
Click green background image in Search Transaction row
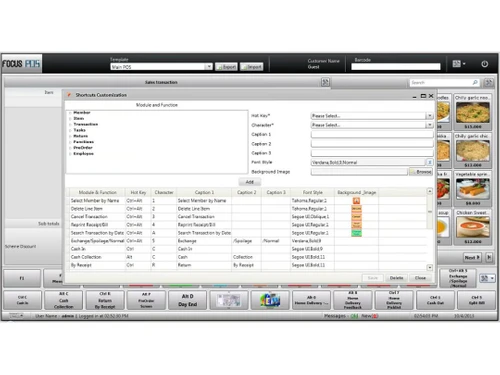356,233
